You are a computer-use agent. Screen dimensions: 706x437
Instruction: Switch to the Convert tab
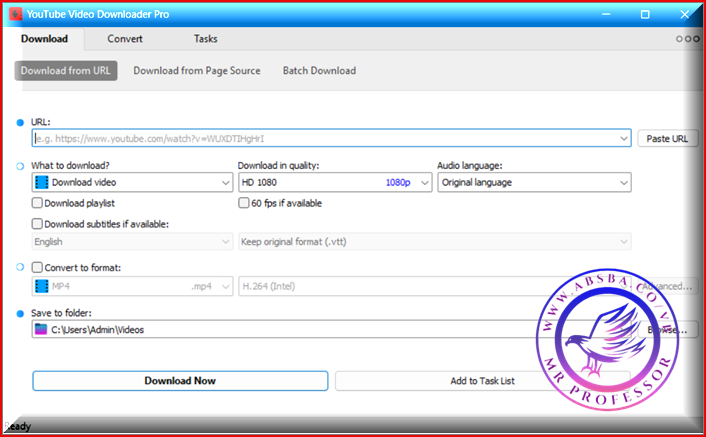click(x=125, y=39)
